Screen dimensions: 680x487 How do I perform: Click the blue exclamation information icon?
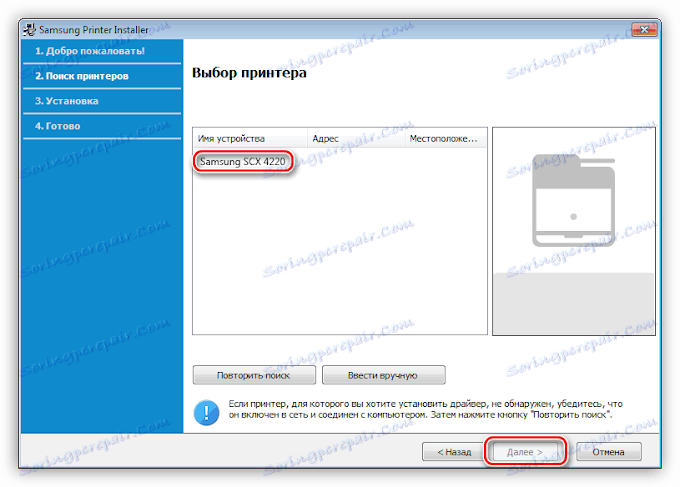(x=206, y=412)
